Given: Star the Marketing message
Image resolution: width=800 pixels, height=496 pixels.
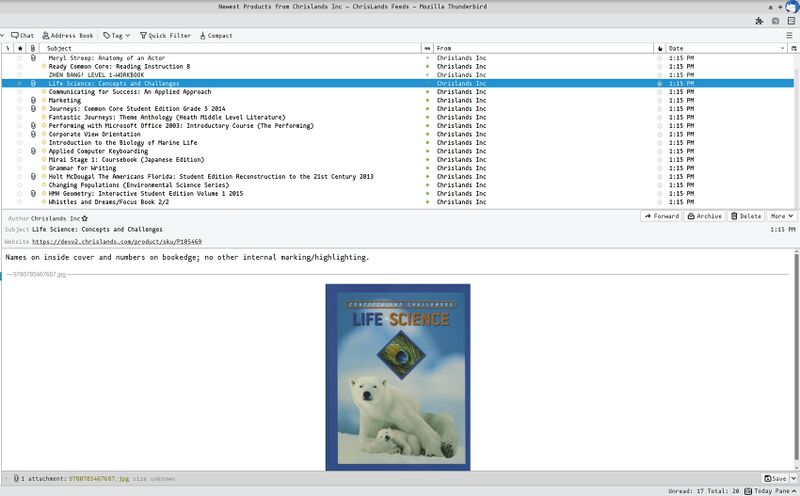Looking at the screenshot, I should coord(20,101).
